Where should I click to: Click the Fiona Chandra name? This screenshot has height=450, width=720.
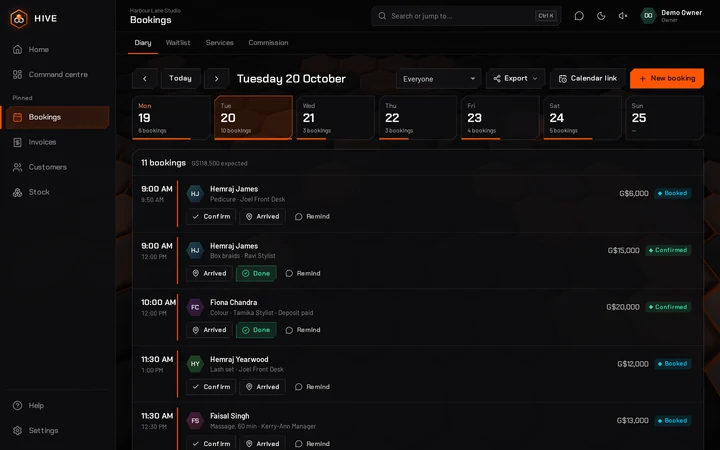click(x=233, y=303)
